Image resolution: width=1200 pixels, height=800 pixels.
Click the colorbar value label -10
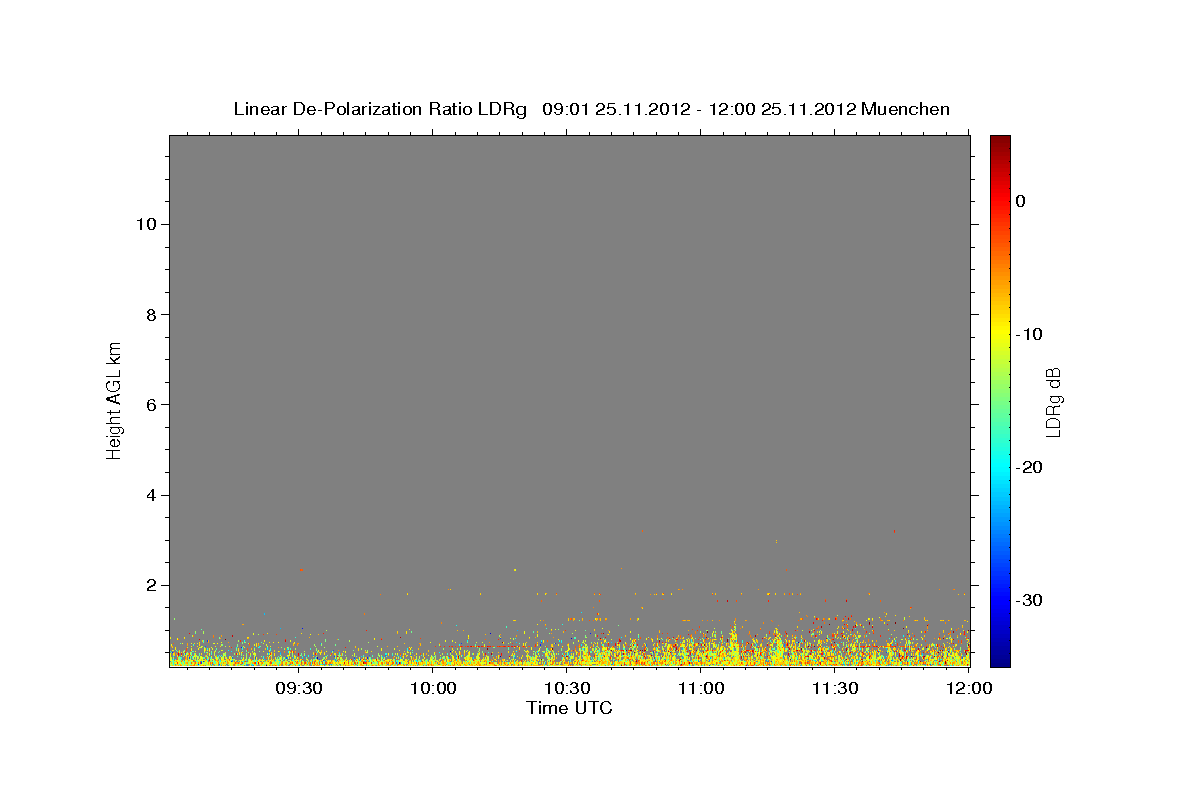coord(1029,334)
